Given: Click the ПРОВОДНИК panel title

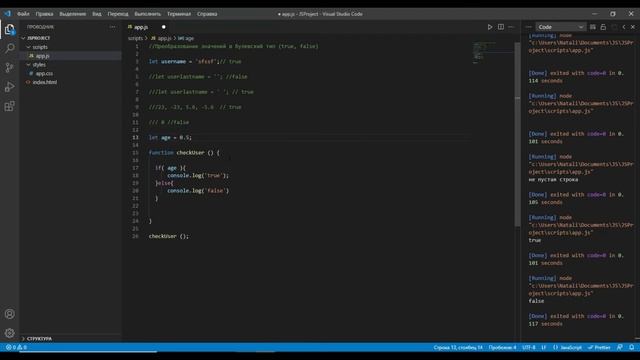Looking at the screenshot, I should coord(40,27).
